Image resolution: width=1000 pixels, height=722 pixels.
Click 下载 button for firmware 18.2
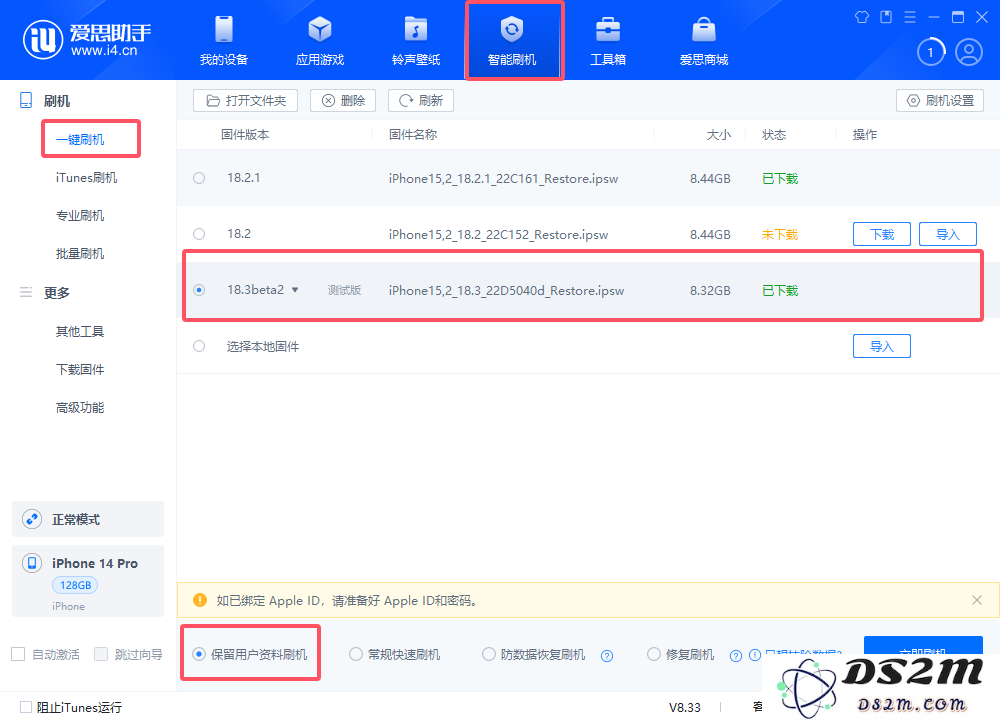click(x=882, y=234)
